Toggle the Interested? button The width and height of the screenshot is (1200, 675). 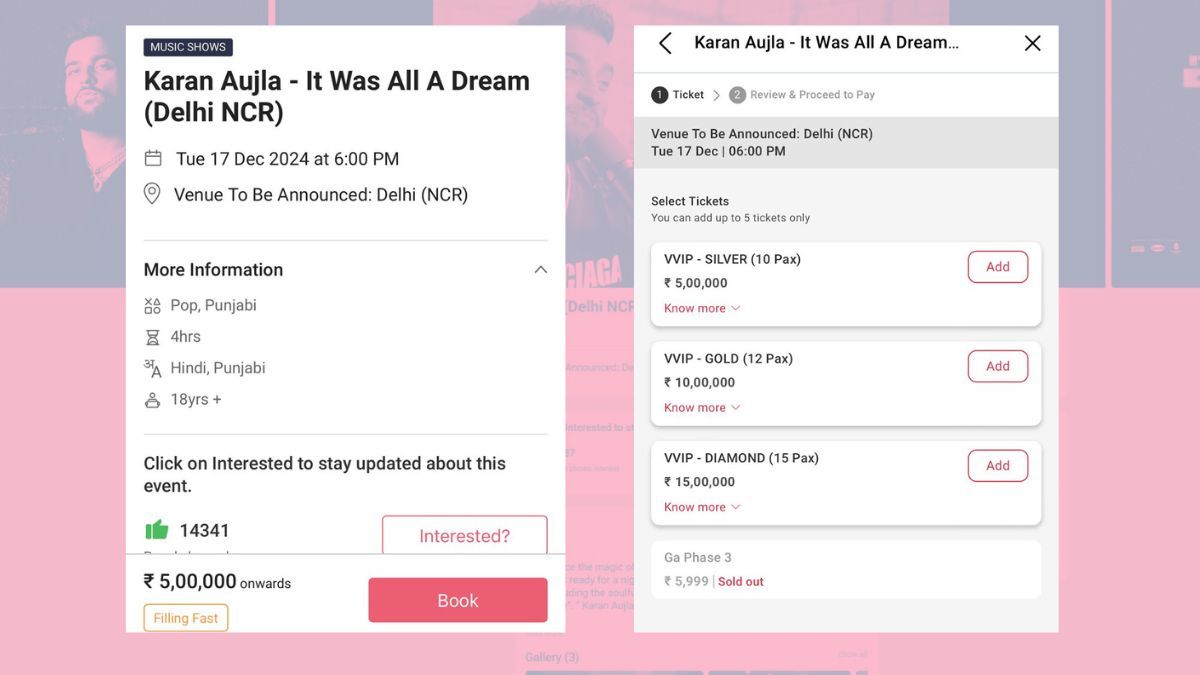click(x=464, y=536)
